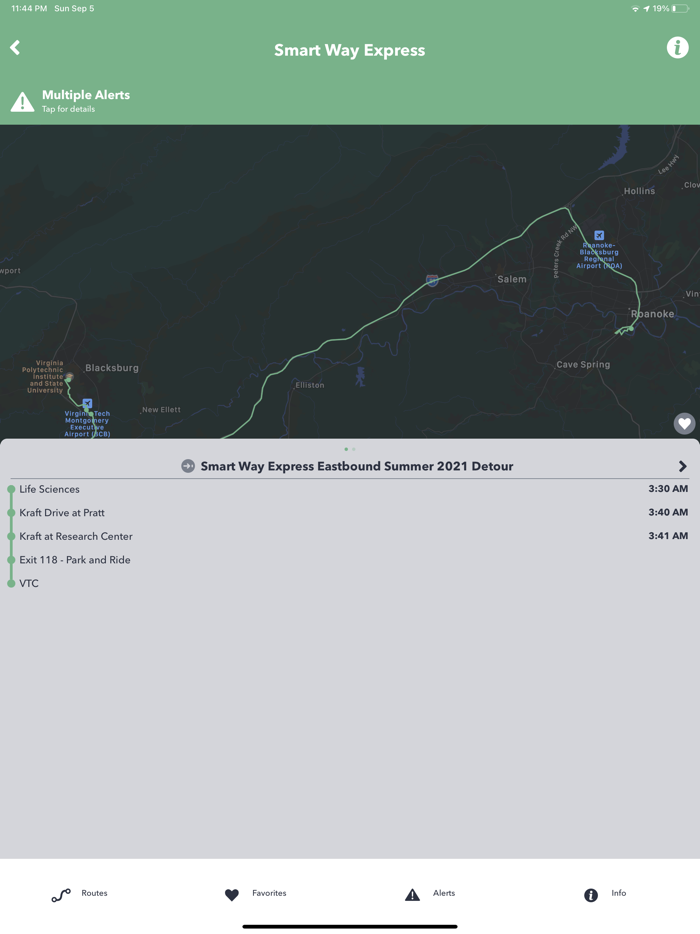
Task: Go back using the left arrow icon
Action: [15, 48]
